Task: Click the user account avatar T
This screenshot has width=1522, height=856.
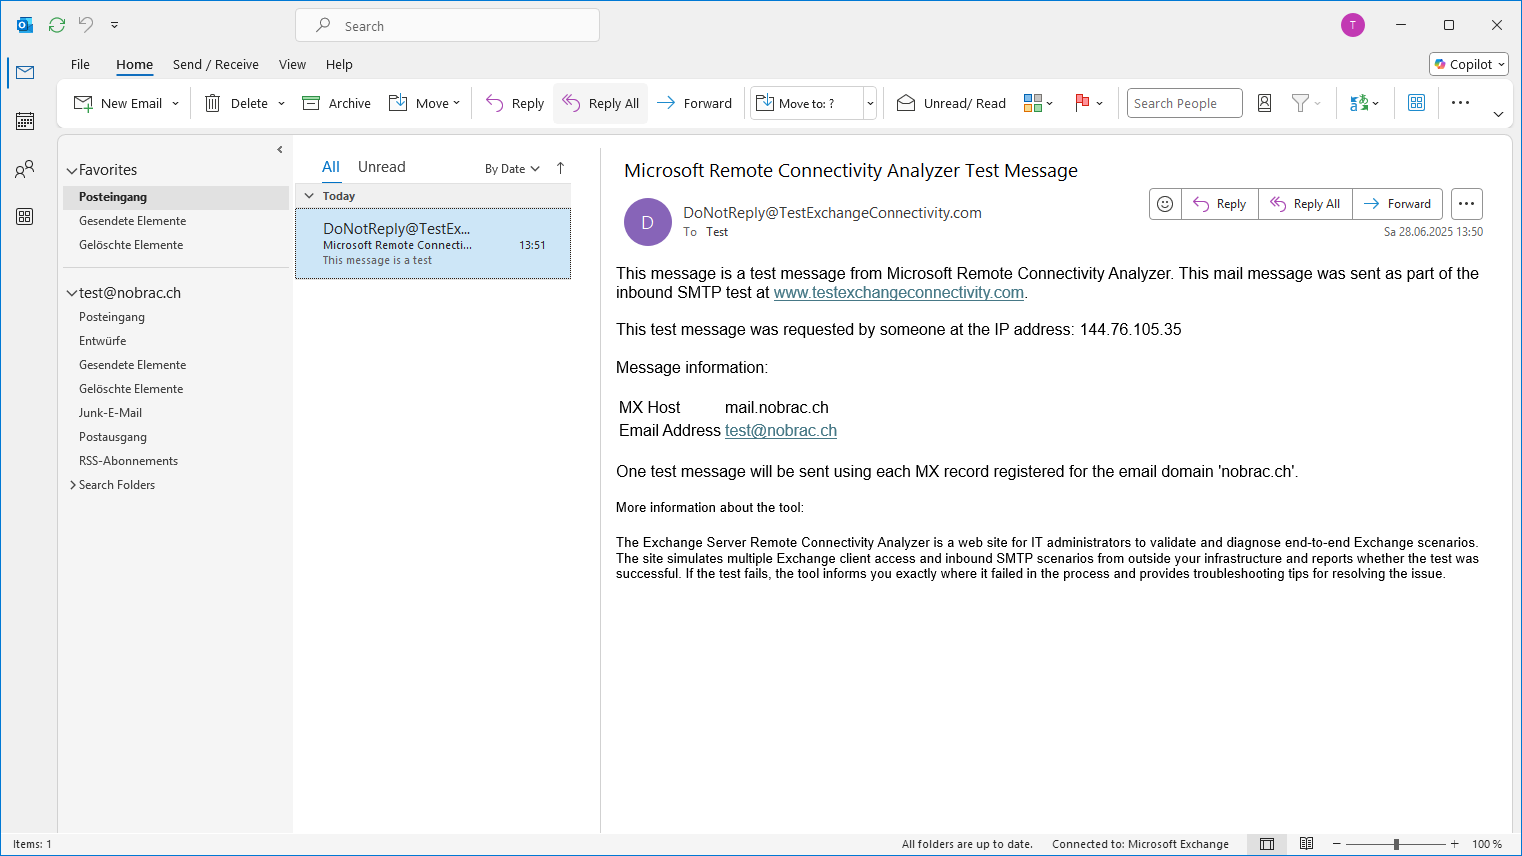Action: [1353, 25]
